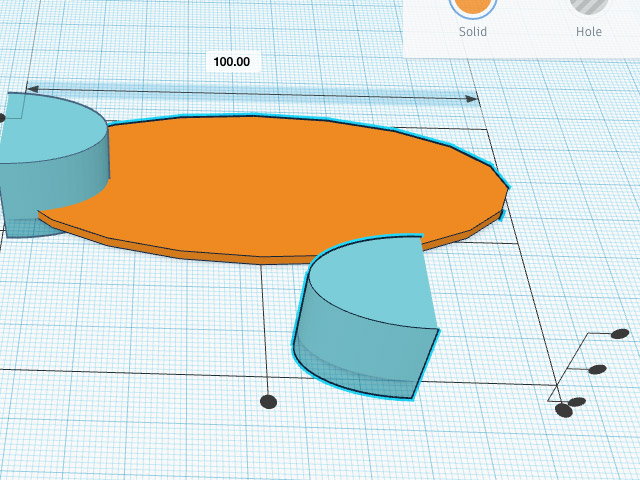This screenshot has height=480, width=640.
Task: Click right arrowhead of the 100.00 dimension line
Action: coord(472,98)
